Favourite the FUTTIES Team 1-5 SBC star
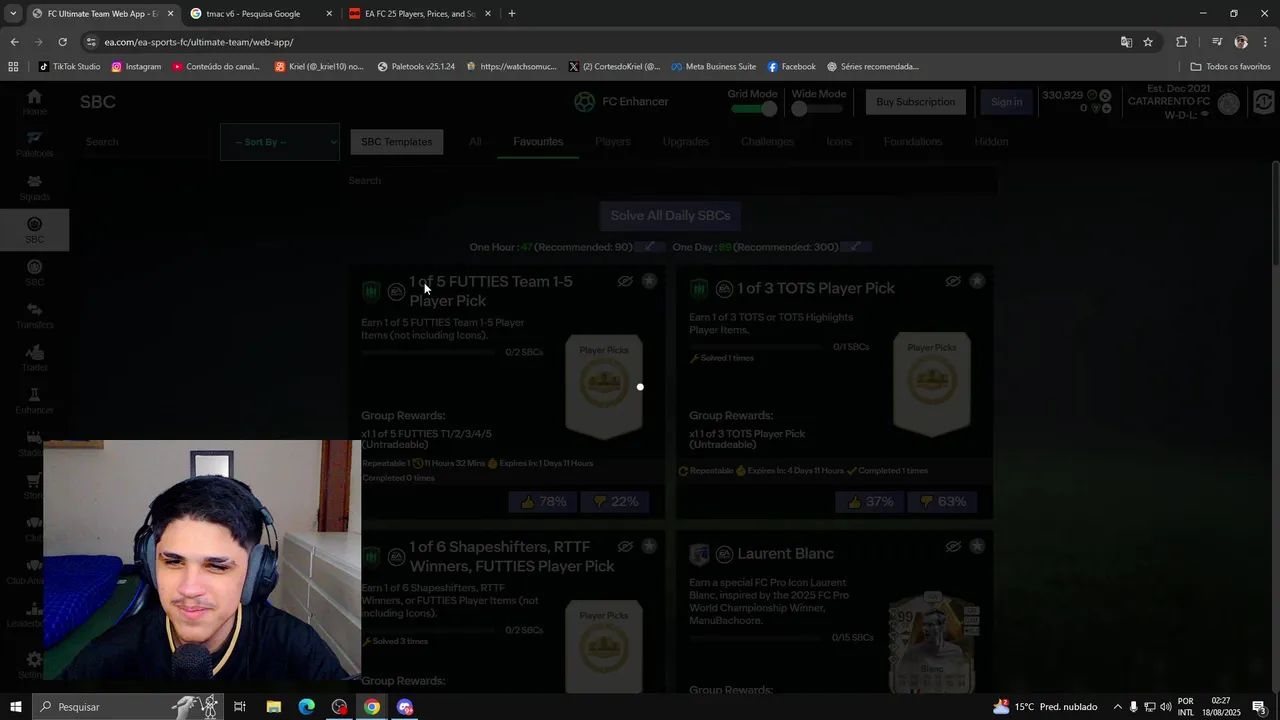1280x720 pixels. click(x=649, y=281)
